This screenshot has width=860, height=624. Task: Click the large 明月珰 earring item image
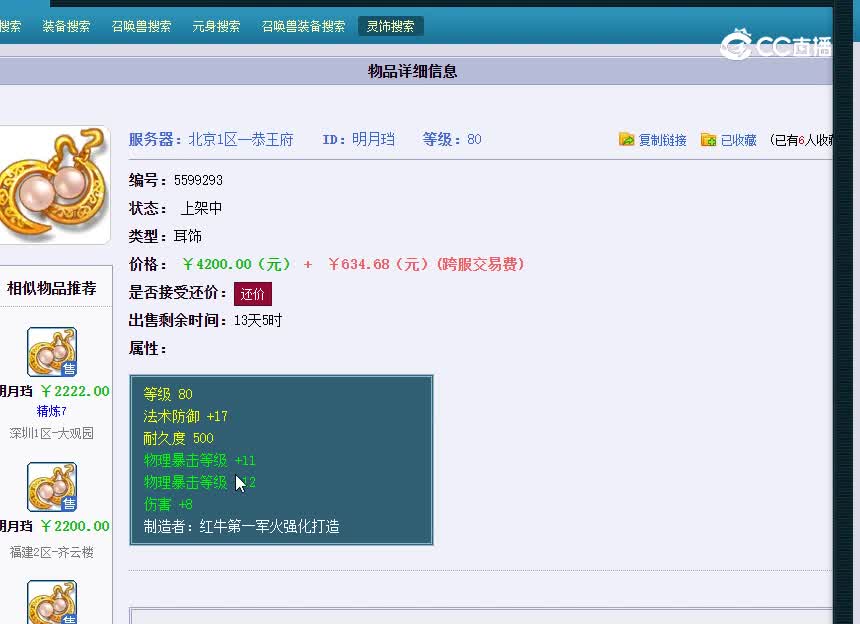(x=53, y=185)
